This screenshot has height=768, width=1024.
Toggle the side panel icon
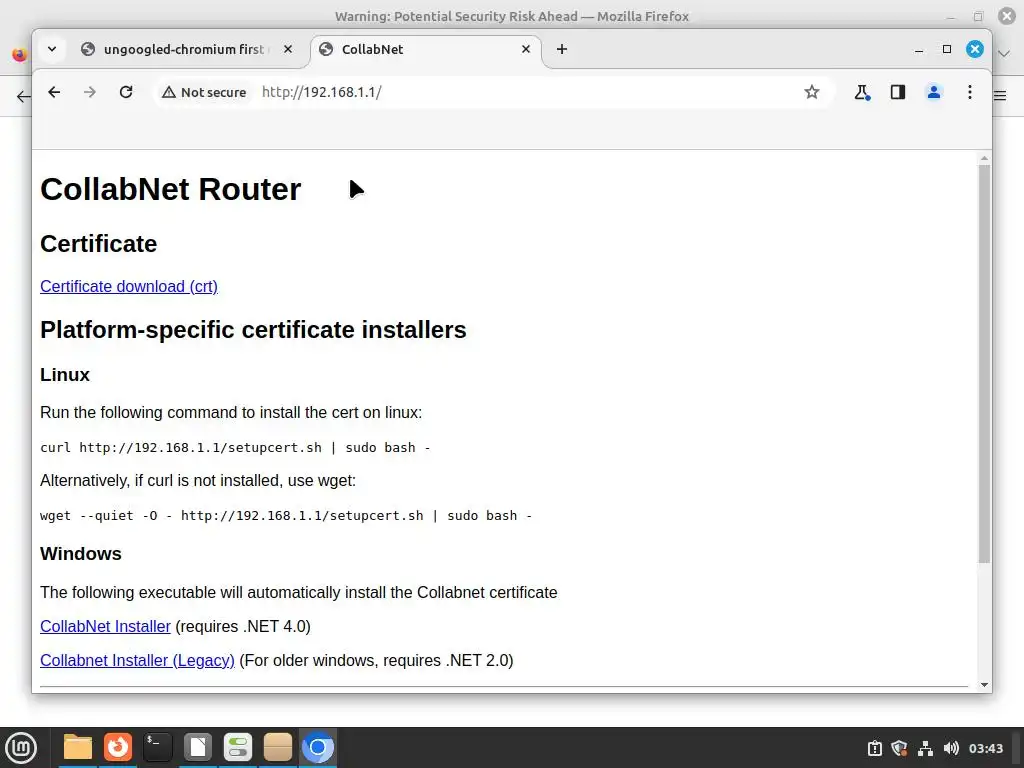point(898,92)
